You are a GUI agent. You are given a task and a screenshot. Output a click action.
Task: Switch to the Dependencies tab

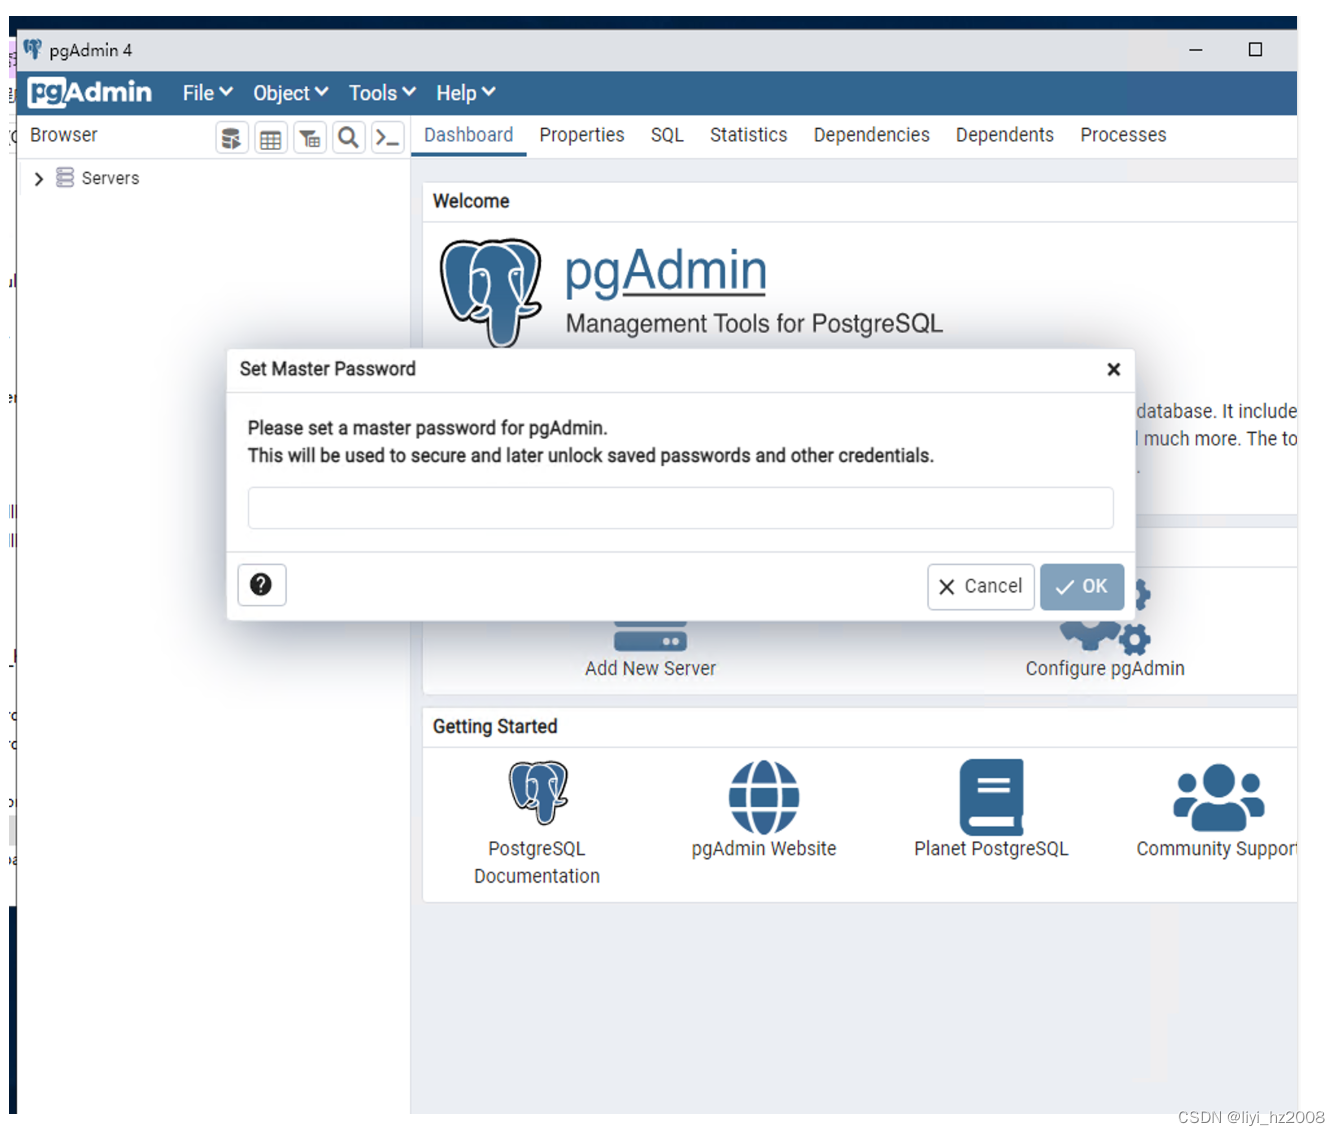(x=871, y=135)
